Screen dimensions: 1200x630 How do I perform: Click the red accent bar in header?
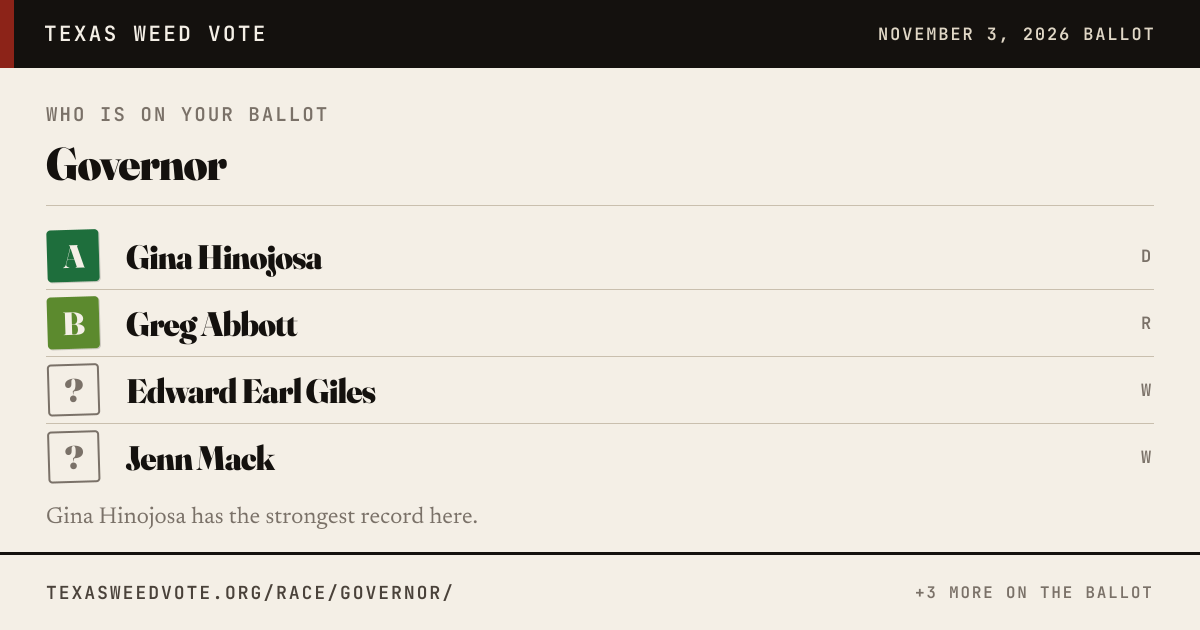(x=7, y=34)
